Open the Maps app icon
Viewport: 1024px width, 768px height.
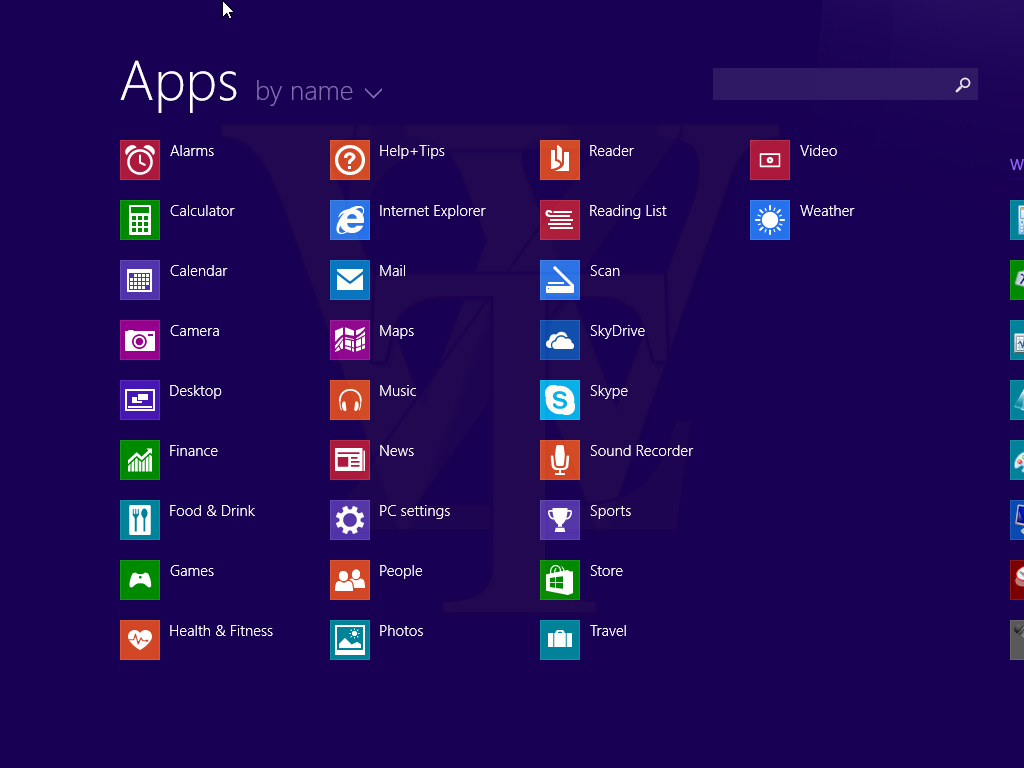pos(350,340)
